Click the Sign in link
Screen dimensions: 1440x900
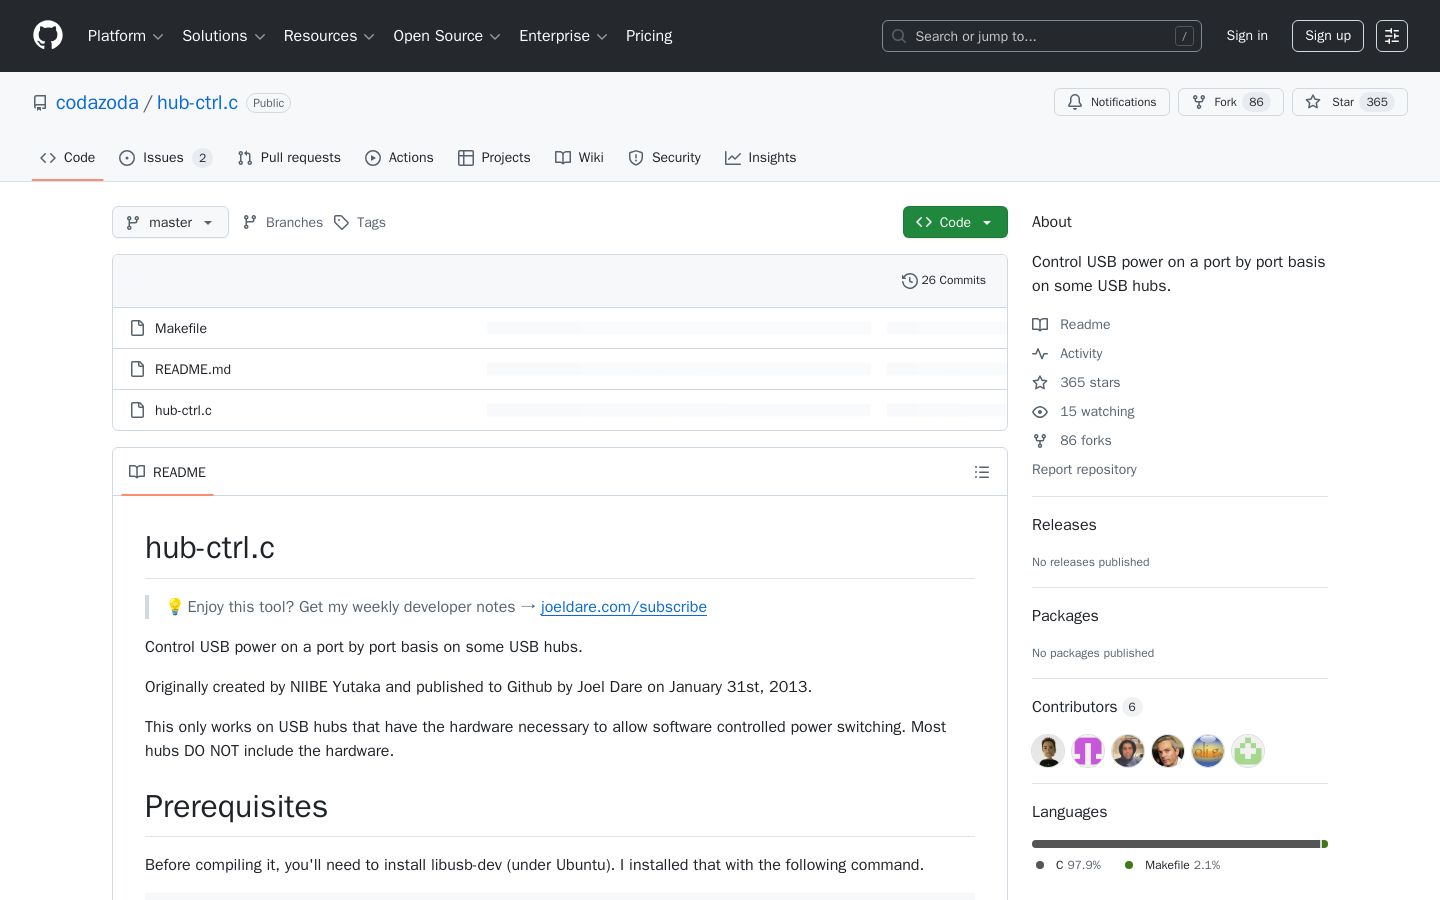pyautogui.click(x=1247, y=36)
